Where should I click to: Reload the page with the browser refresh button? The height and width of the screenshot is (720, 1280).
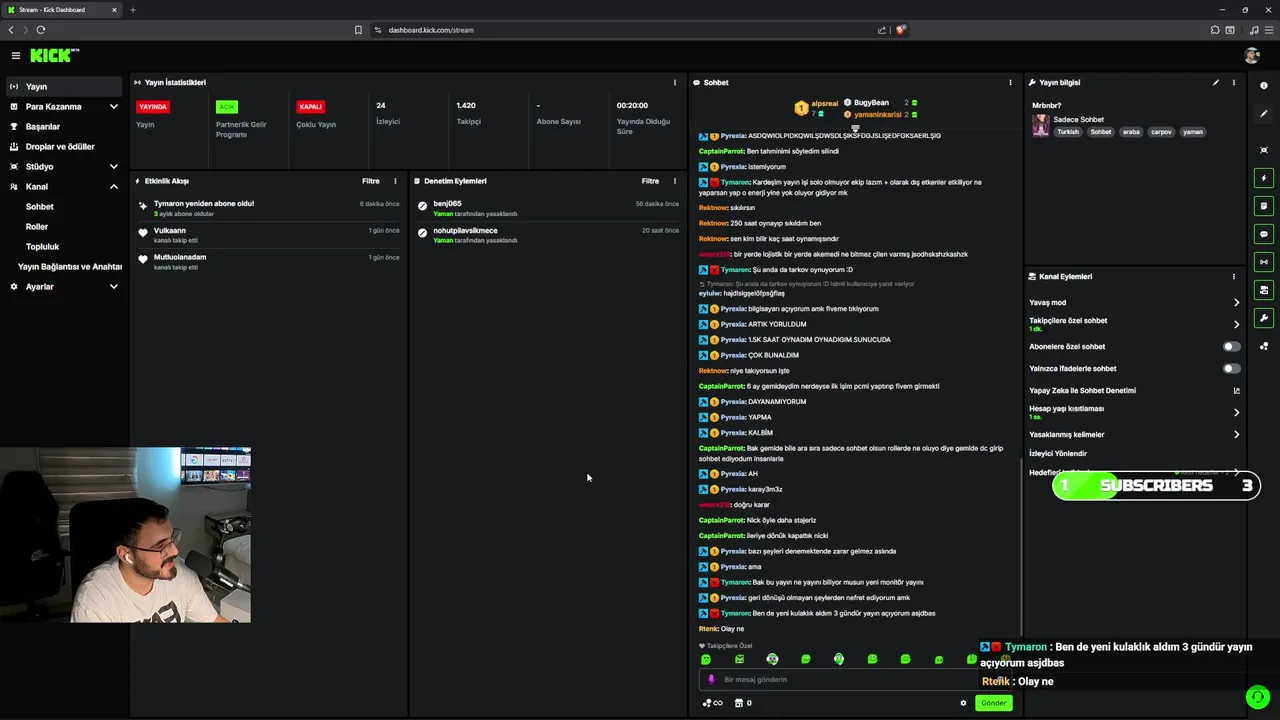(x=41, y=30)
